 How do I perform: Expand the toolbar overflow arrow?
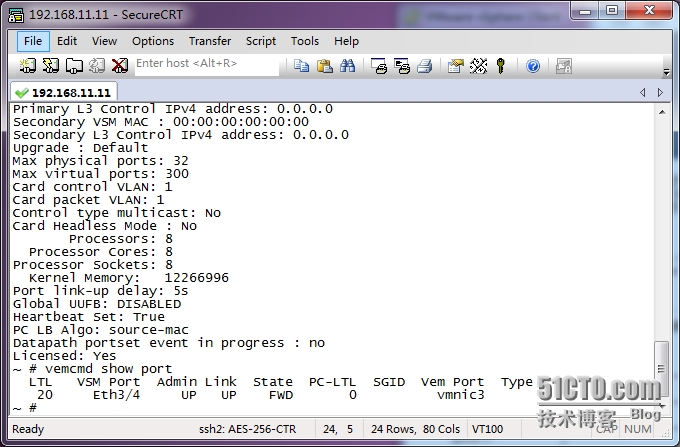coord(667,72)
